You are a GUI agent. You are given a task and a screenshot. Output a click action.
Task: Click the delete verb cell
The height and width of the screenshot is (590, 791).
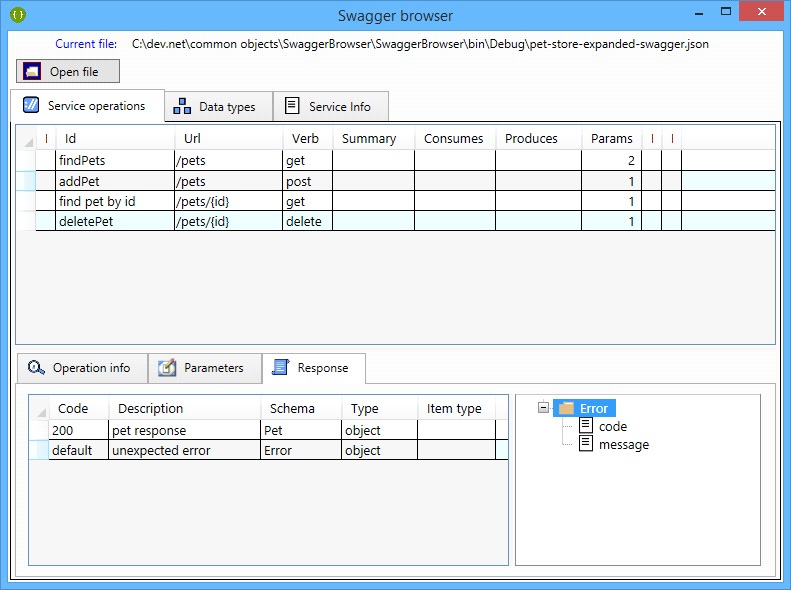coord(308,221)
